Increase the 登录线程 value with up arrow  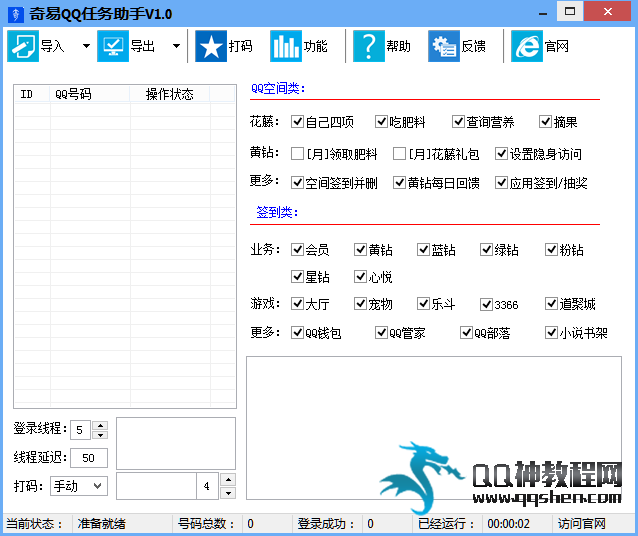[x=100, y=425]
